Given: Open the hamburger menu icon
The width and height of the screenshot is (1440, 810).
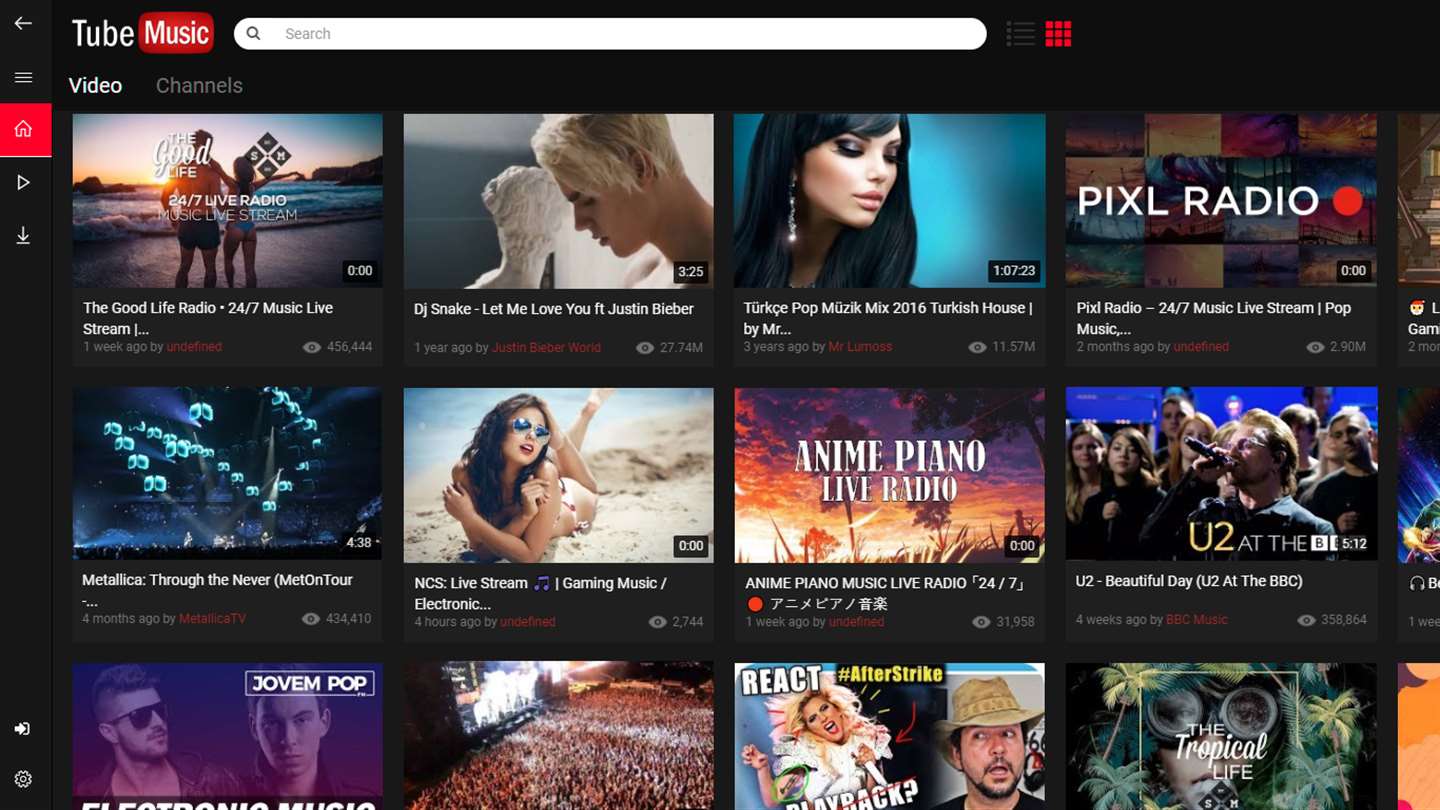Looking at the screenshot, I should (x=23, y=77).
